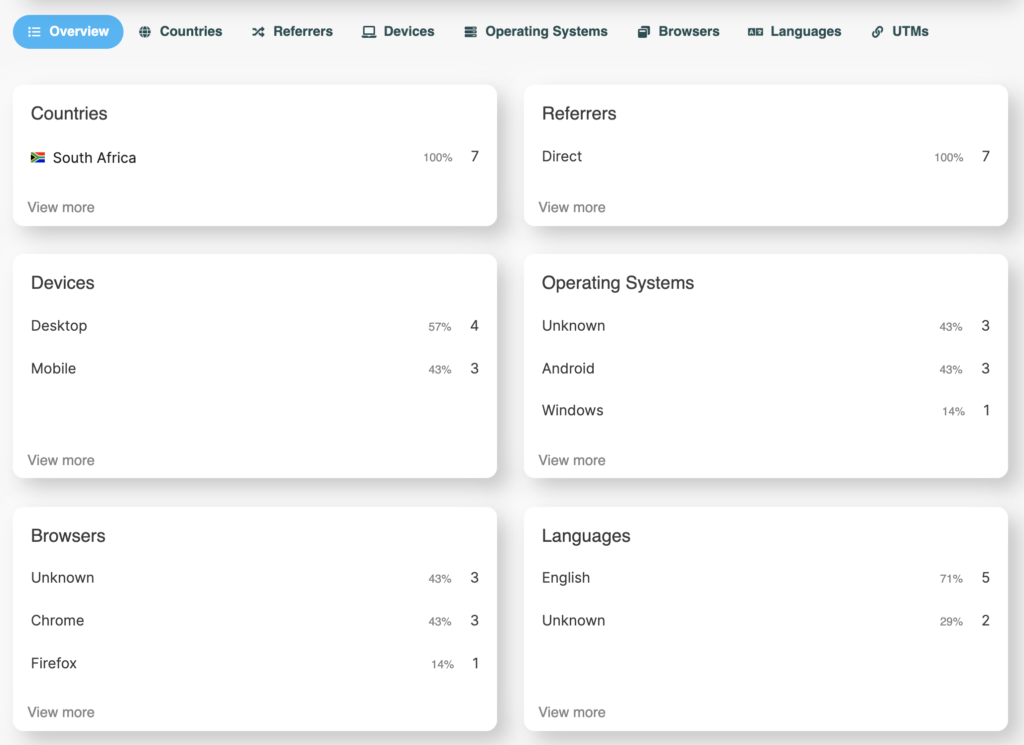Click View more in Operating Systems card

(x=572, y=460)
